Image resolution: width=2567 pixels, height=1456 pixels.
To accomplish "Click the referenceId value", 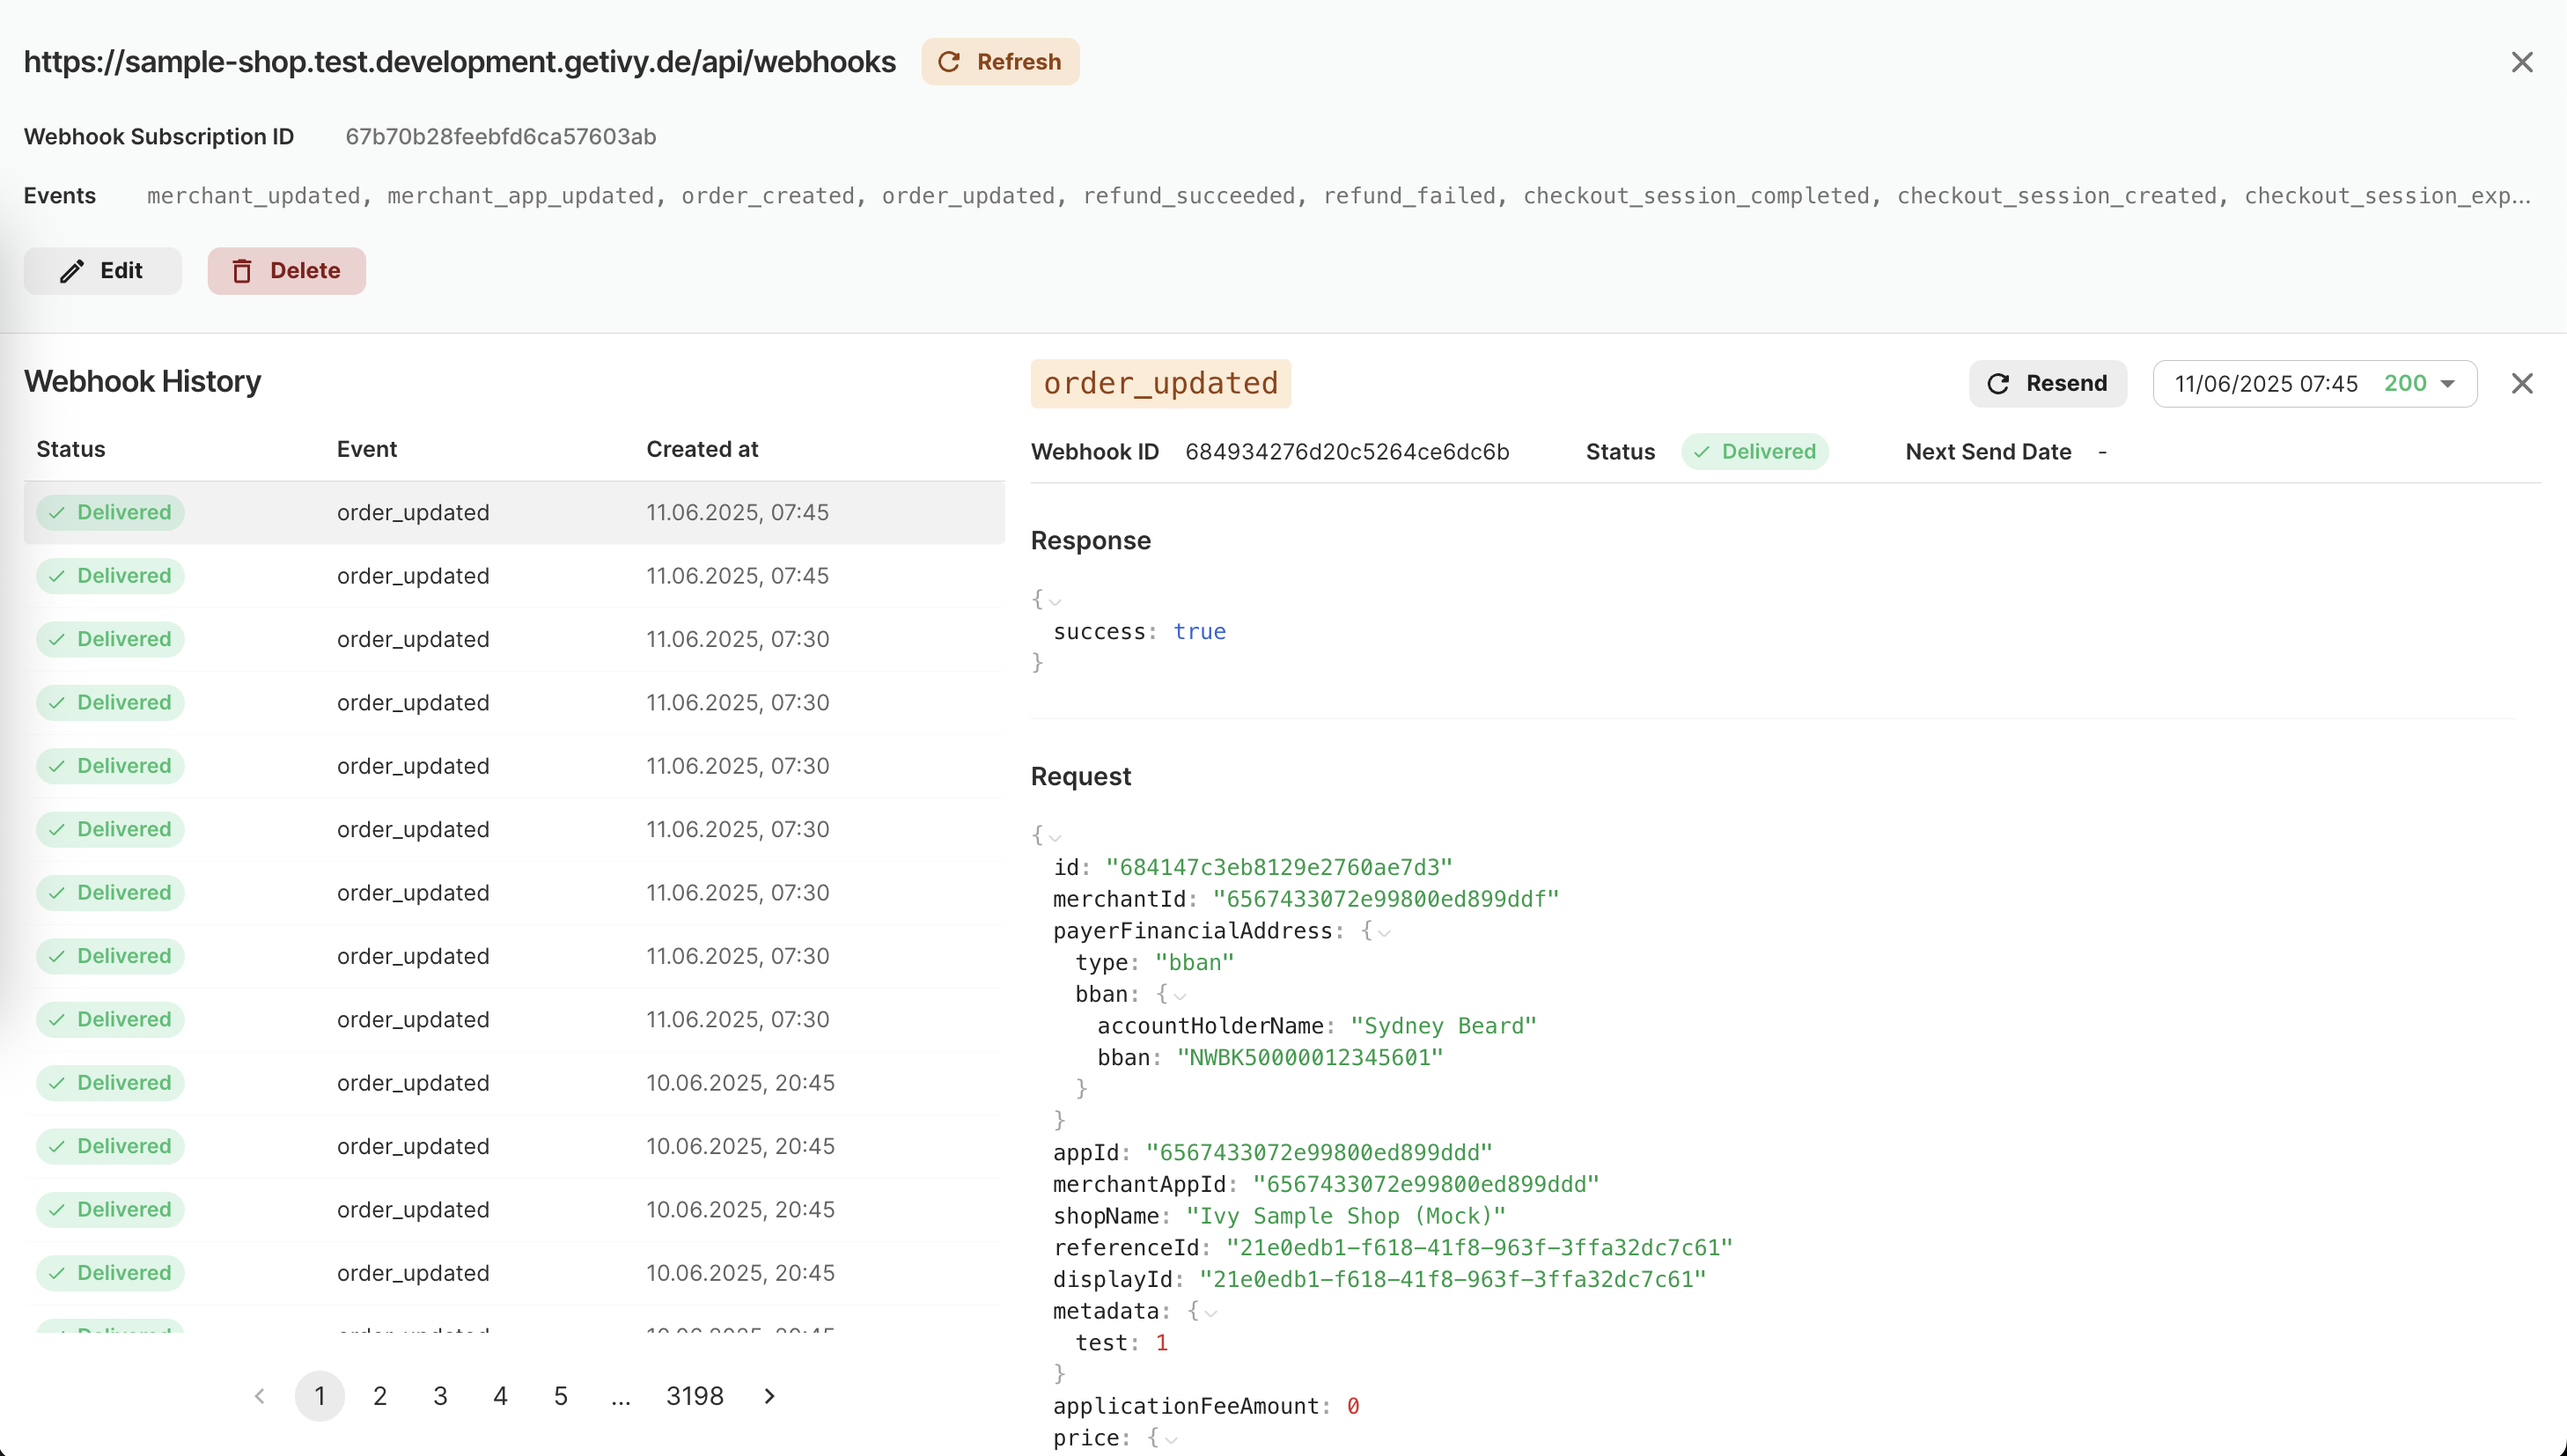I will 1479,1249.
